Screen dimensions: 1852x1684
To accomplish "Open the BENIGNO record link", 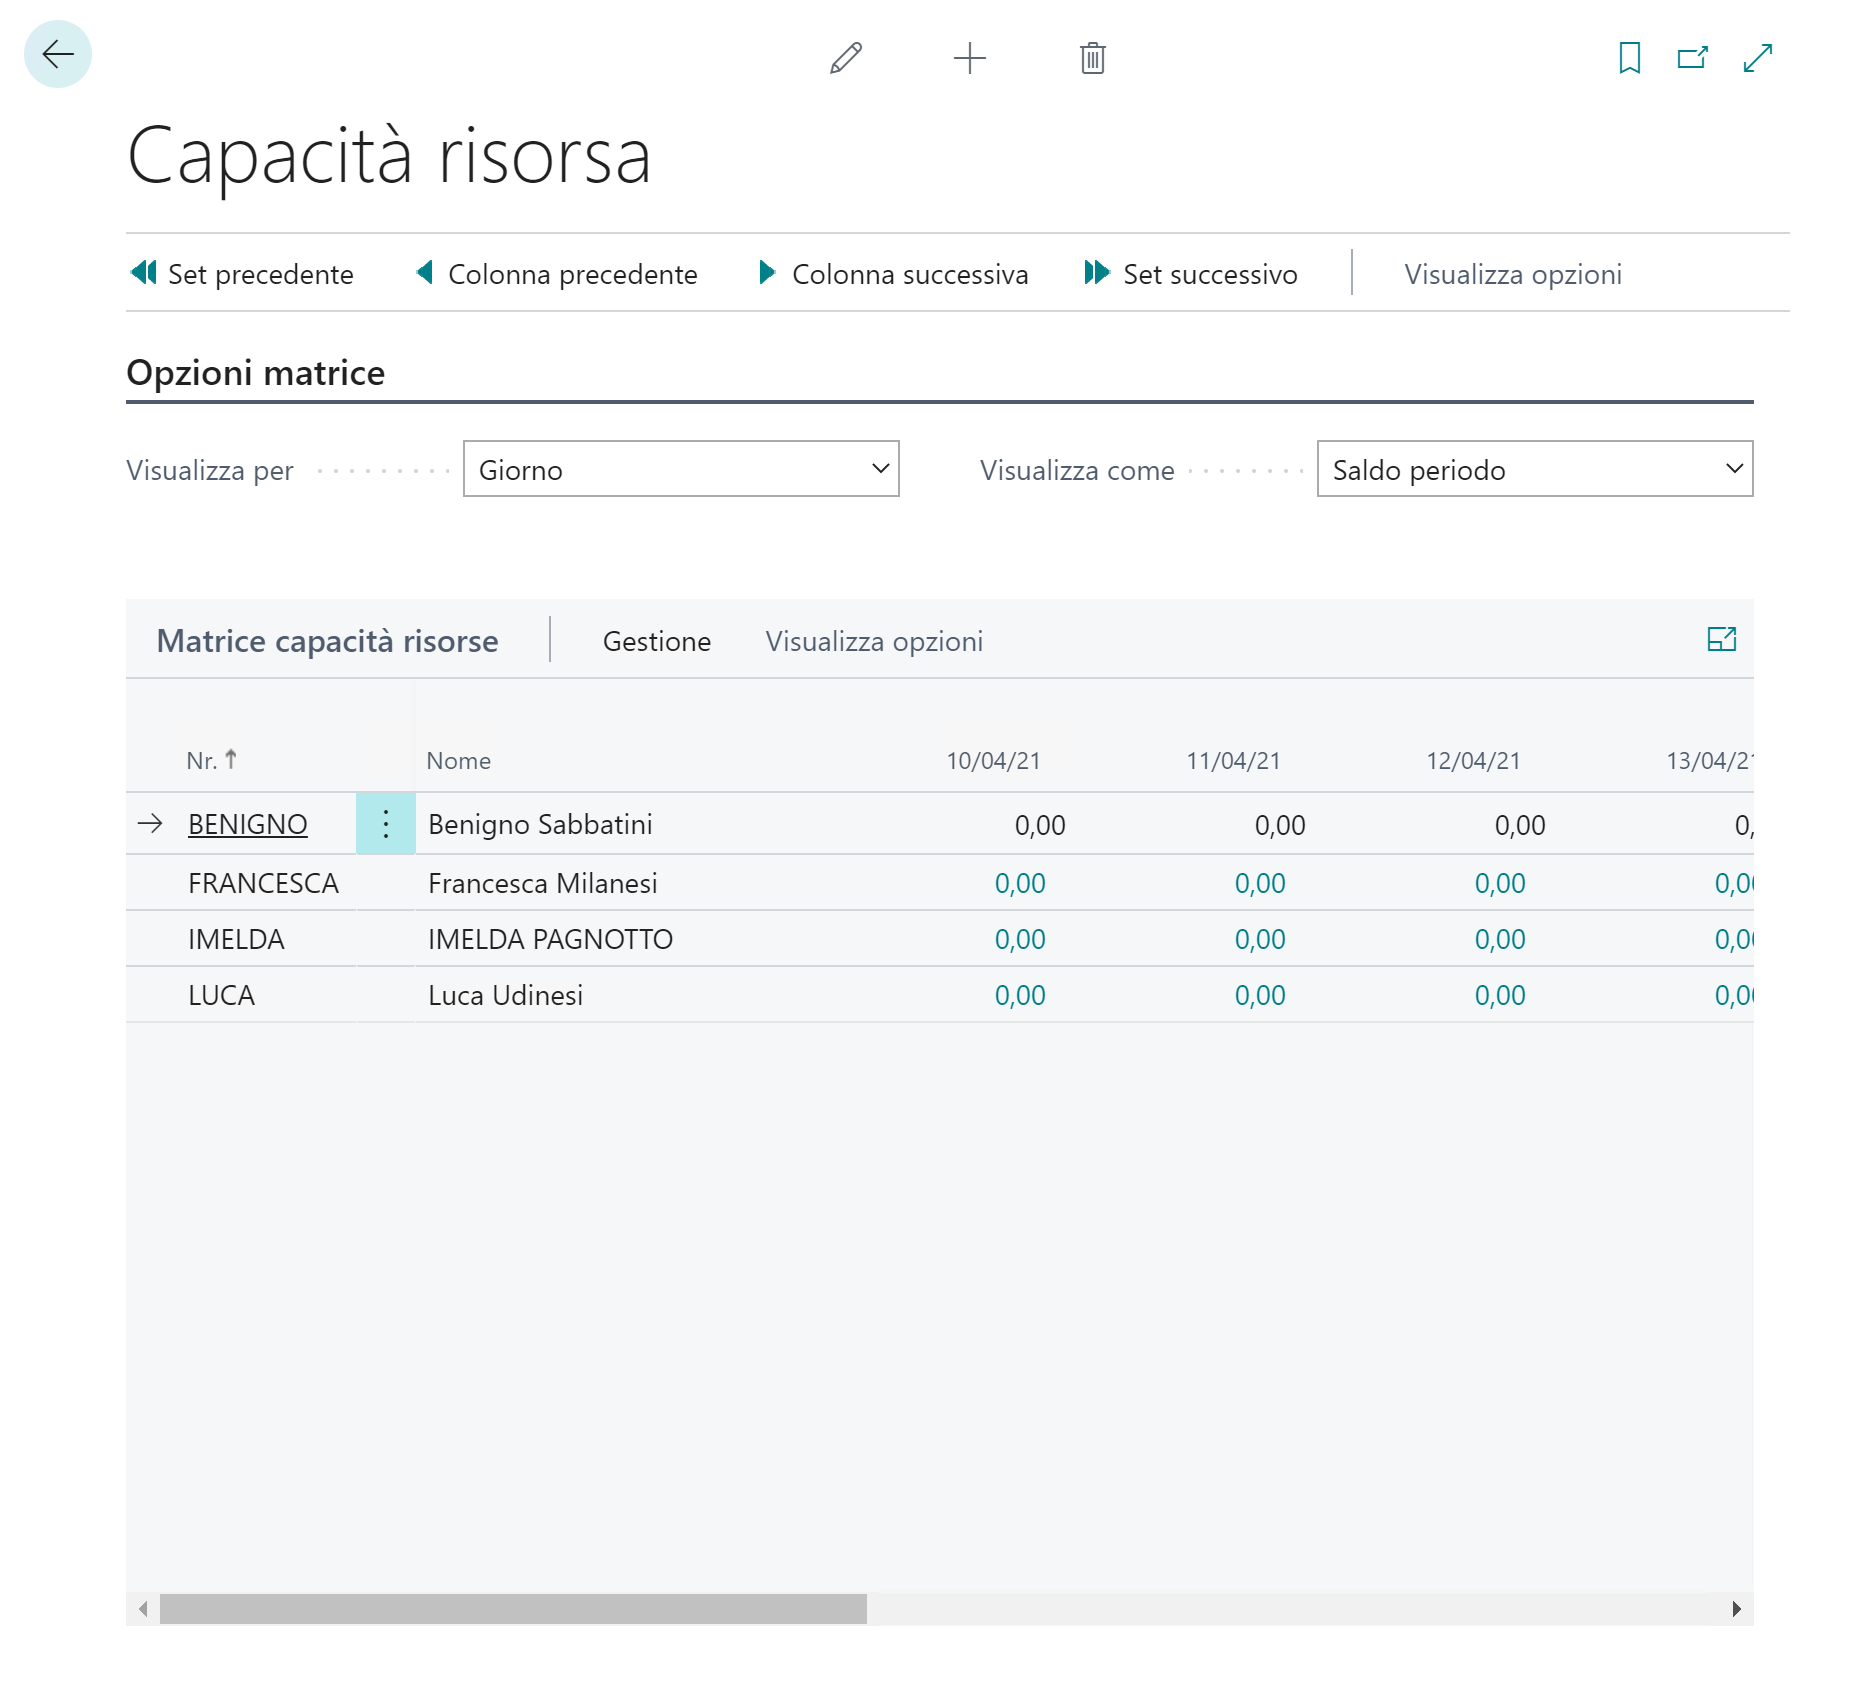I will point(246,824).
